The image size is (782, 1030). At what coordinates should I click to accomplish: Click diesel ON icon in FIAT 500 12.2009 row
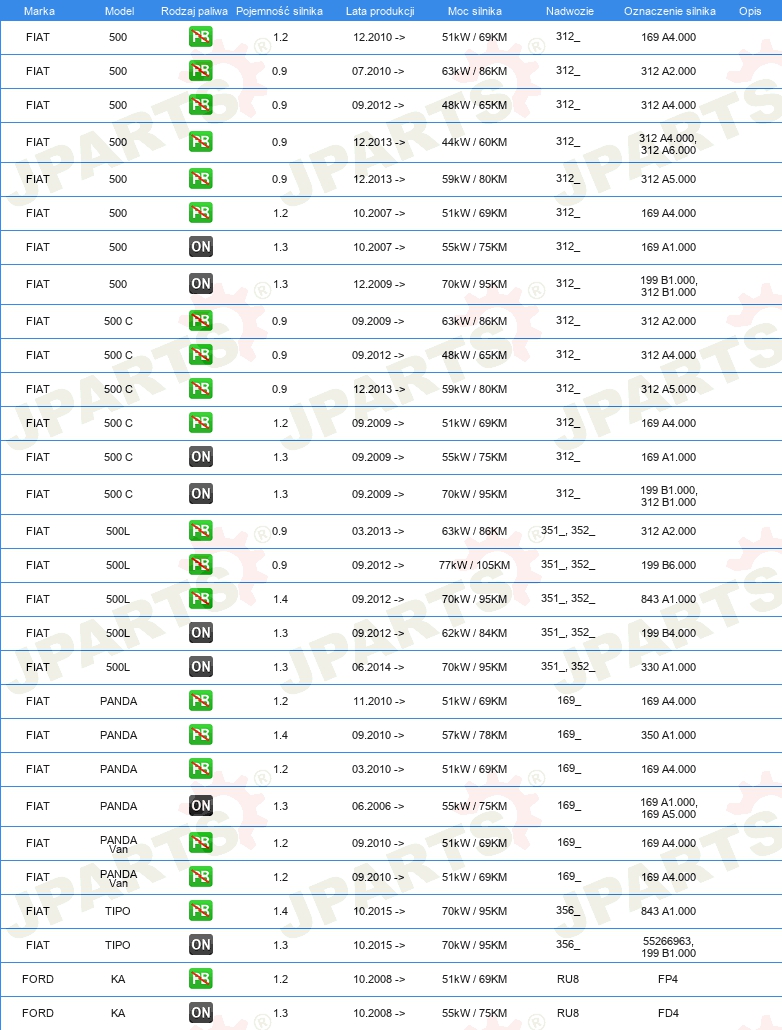200,284
